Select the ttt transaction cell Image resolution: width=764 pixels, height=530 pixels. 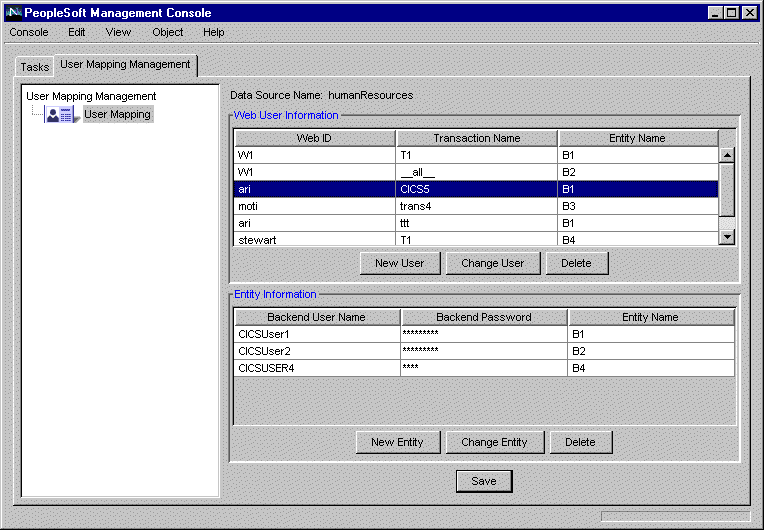477,223
